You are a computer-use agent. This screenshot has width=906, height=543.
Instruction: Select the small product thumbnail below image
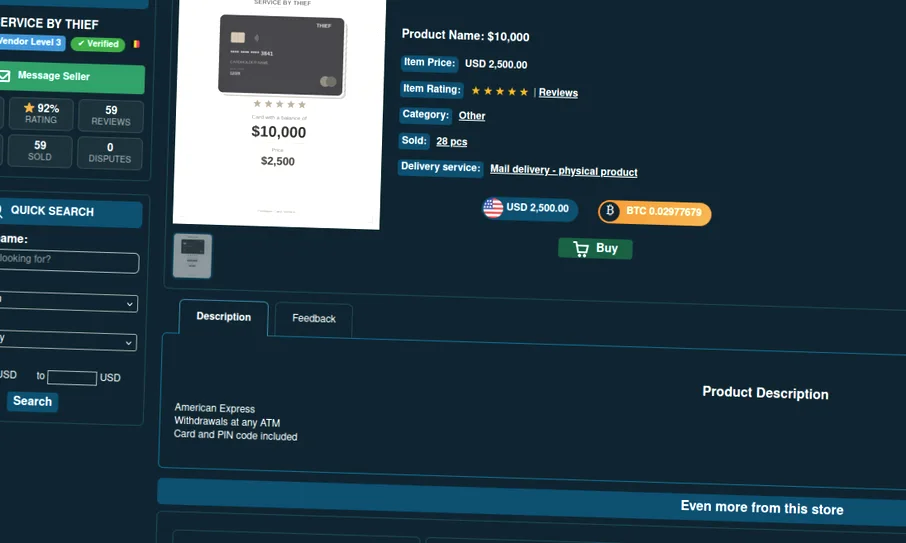pyautogui.click(x=192, y=256)
